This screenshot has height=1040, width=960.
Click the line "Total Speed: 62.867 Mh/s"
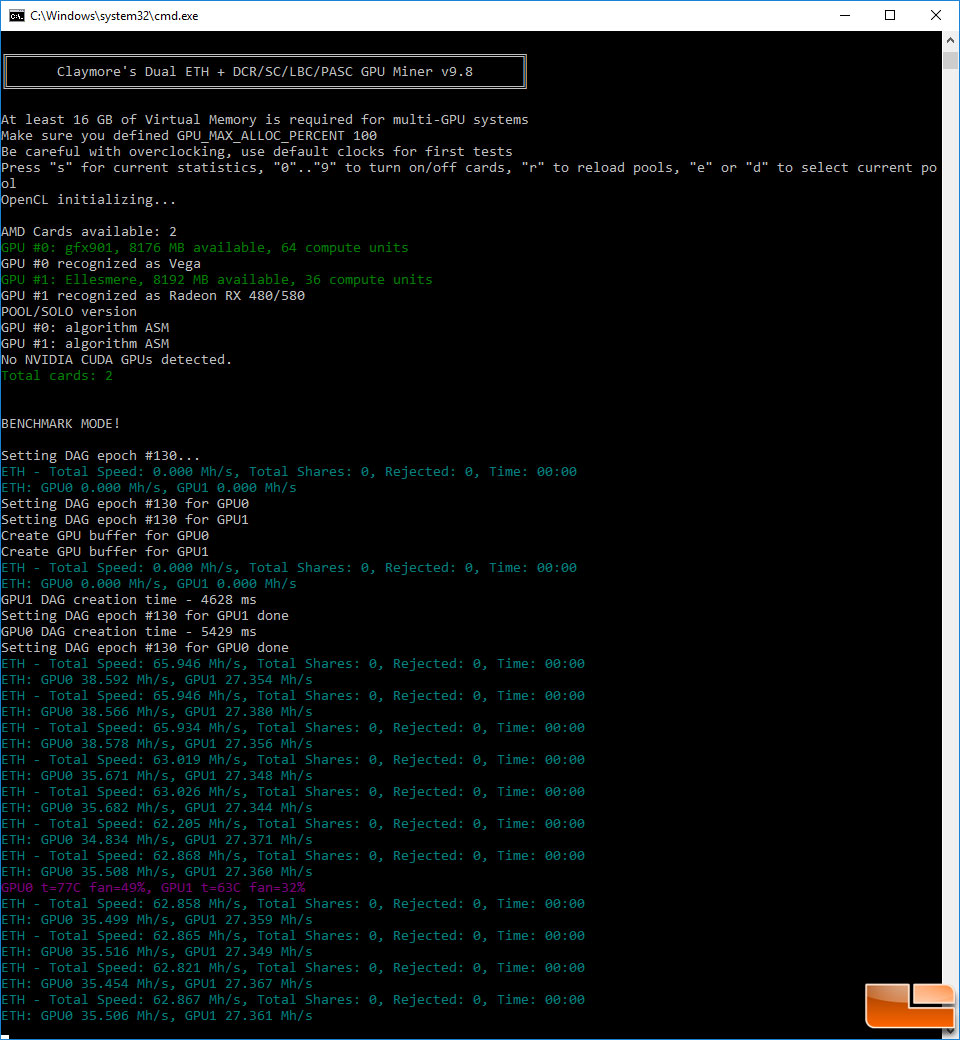pyautogui.click(x=293, y=1000)
